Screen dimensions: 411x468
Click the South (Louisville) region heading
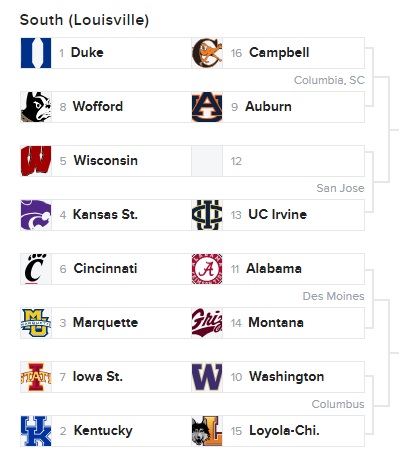tap(84, 20)
